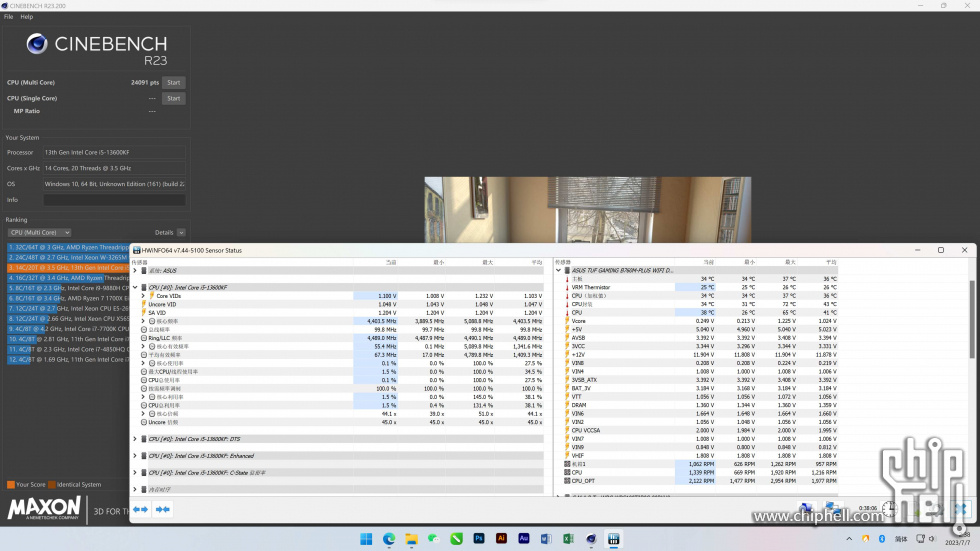The image size is (980, 551).
Task: Open Cinebench Help menu
Action: point(26,17)
